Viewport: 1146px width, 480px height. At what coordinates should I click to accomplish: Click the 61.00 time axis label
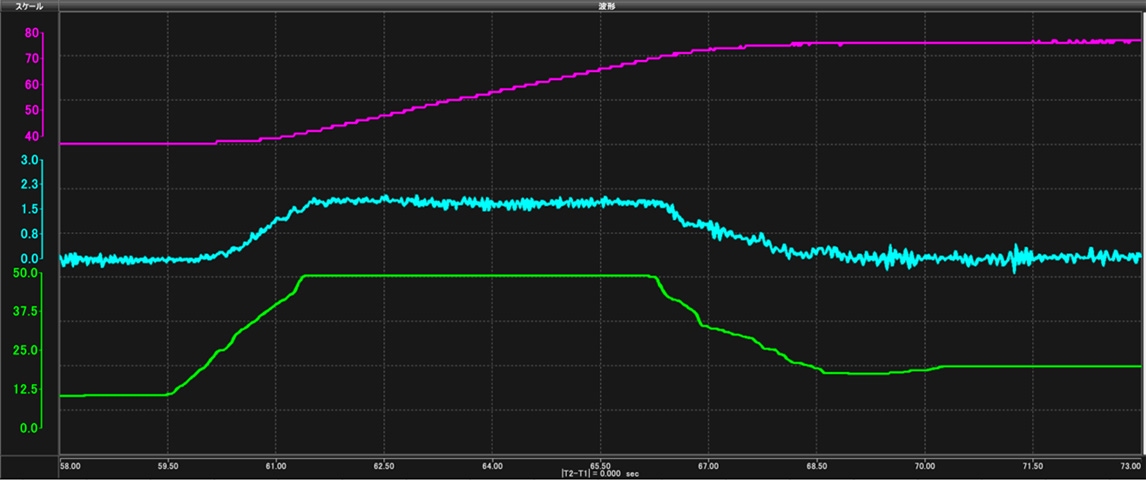276,466
